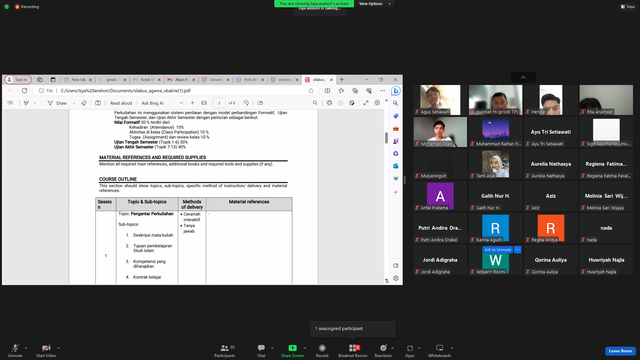Screen dimensions: 640x360
Task: Open browser Settings and more menu
Action: point(382,91)
